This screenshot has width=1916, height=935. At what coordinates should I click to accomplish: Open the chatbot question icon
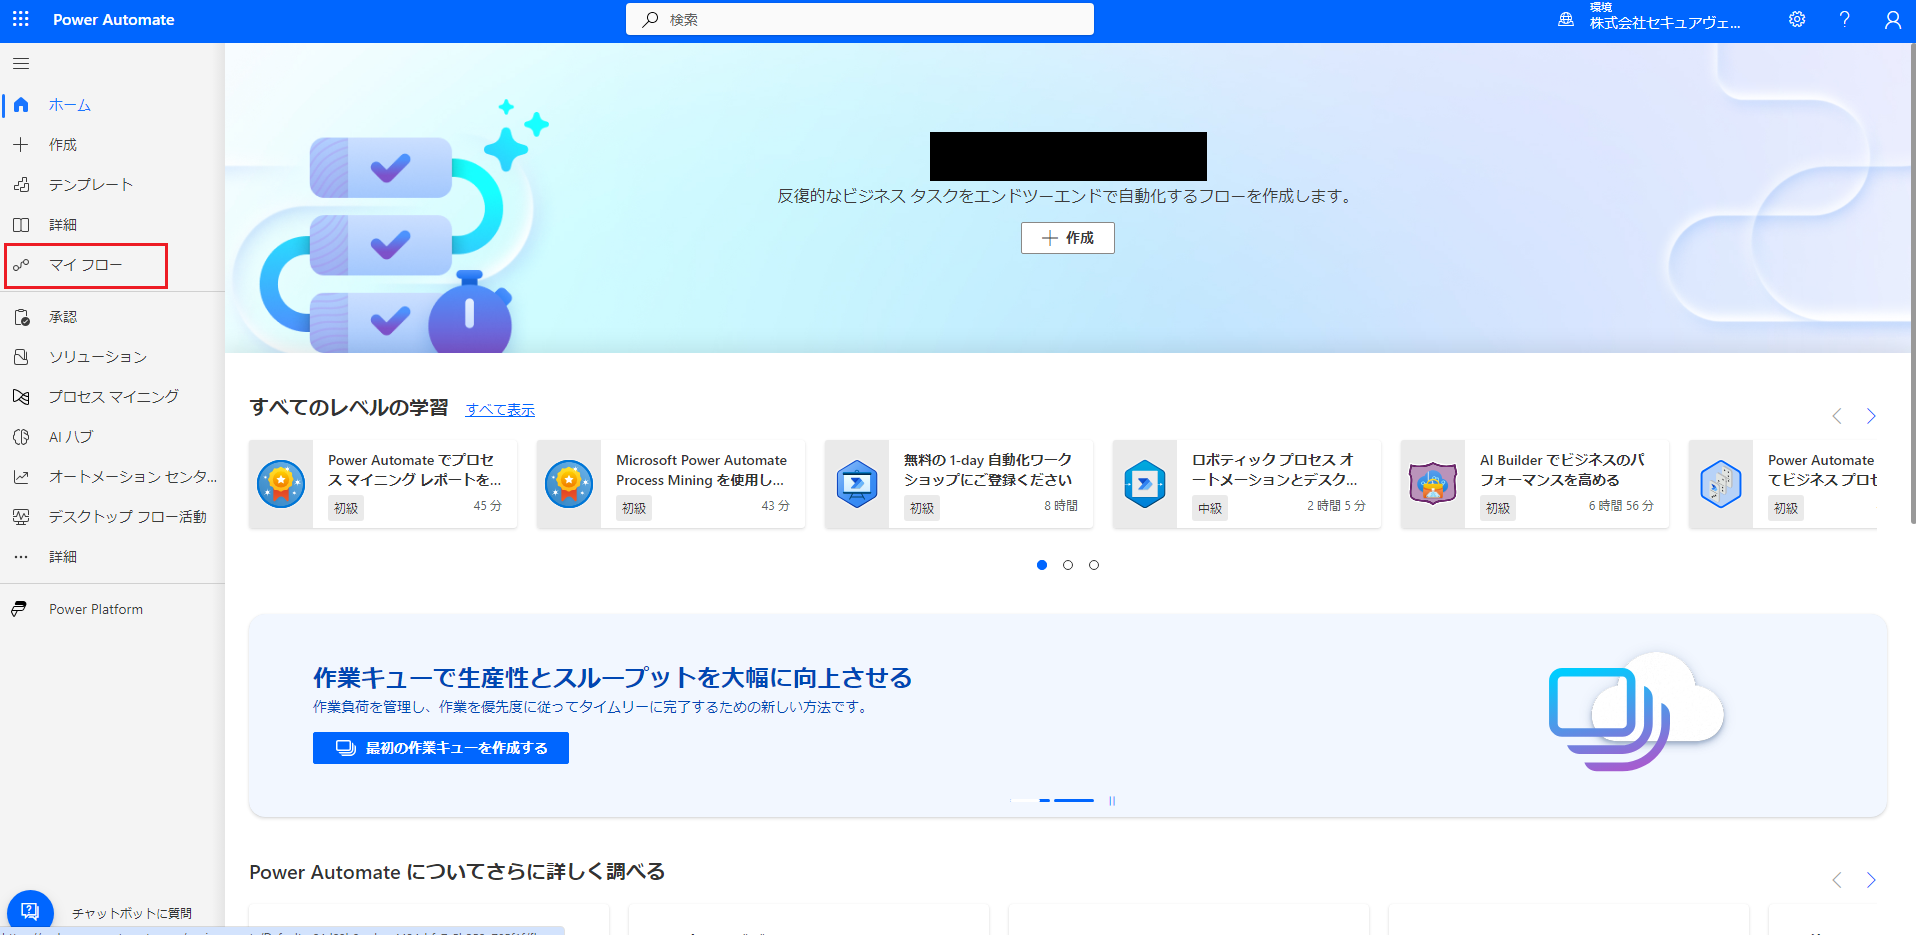click(x=30, y=911)
